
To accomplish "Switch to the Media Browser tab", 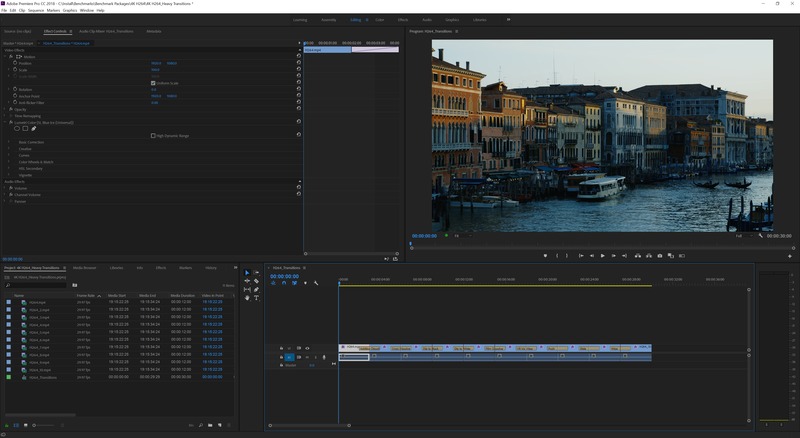I will click(84, 268).
